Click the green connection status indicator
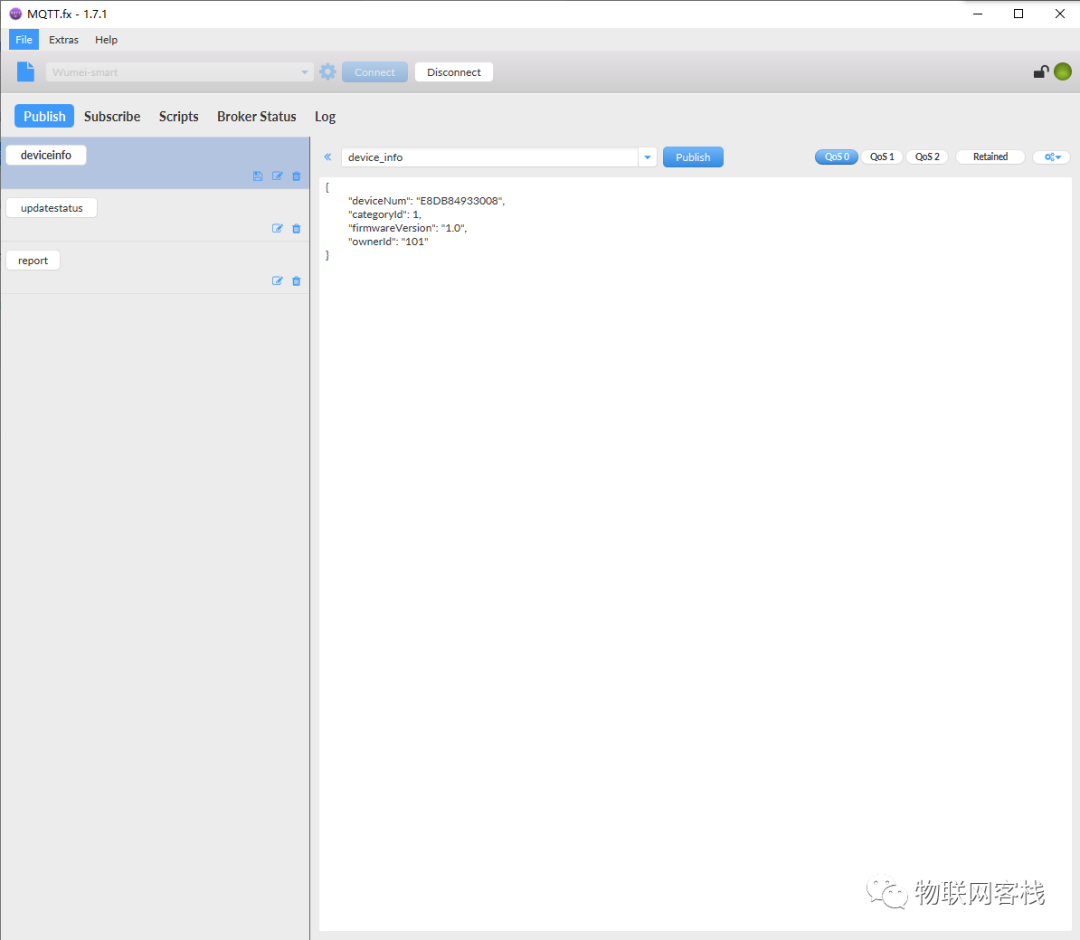 pyautogui.click(x=1063, y=72)
